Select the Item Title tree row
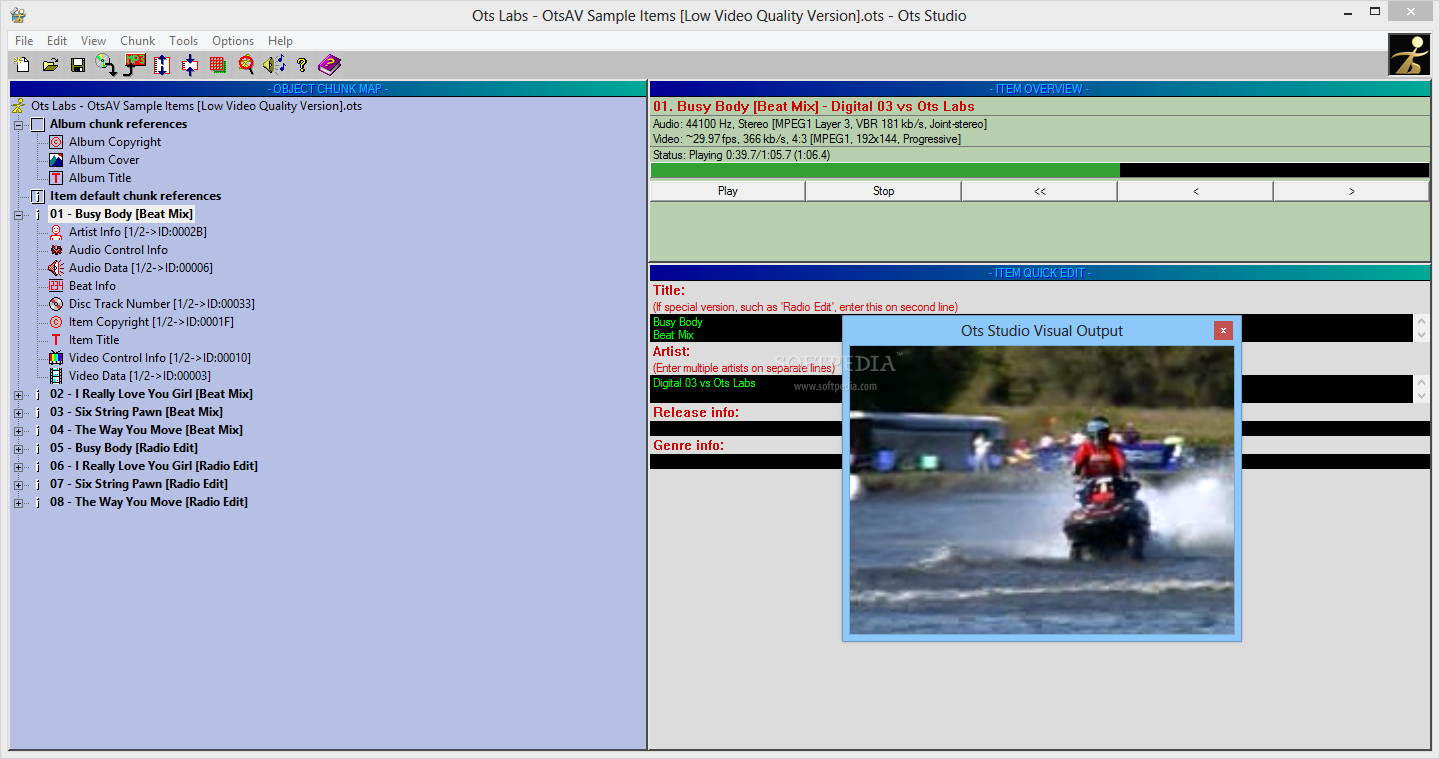This screenshot has height=759, width=1440. (94, 340)
